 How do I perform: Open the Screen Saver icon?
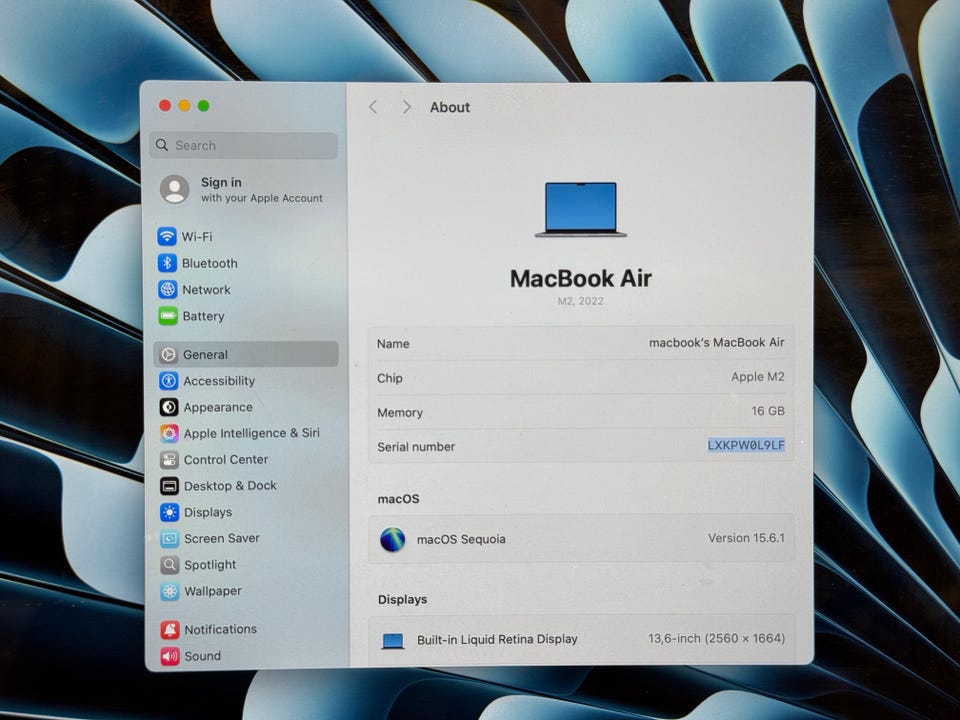point(170,539)
